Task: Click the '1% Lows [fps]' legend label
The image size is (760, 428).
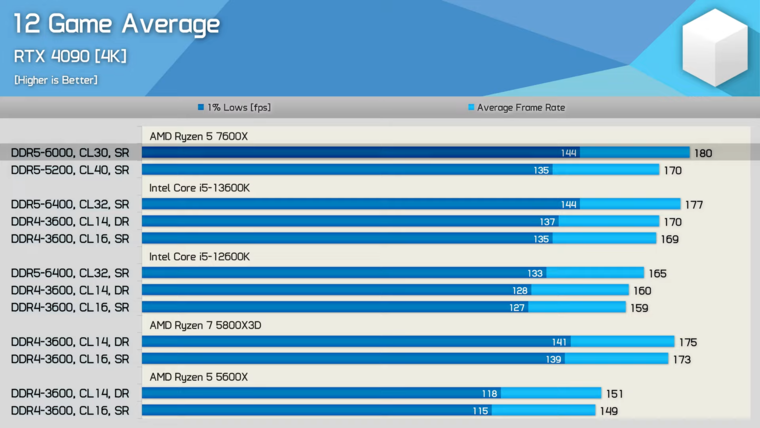Action: click(239, 108)
